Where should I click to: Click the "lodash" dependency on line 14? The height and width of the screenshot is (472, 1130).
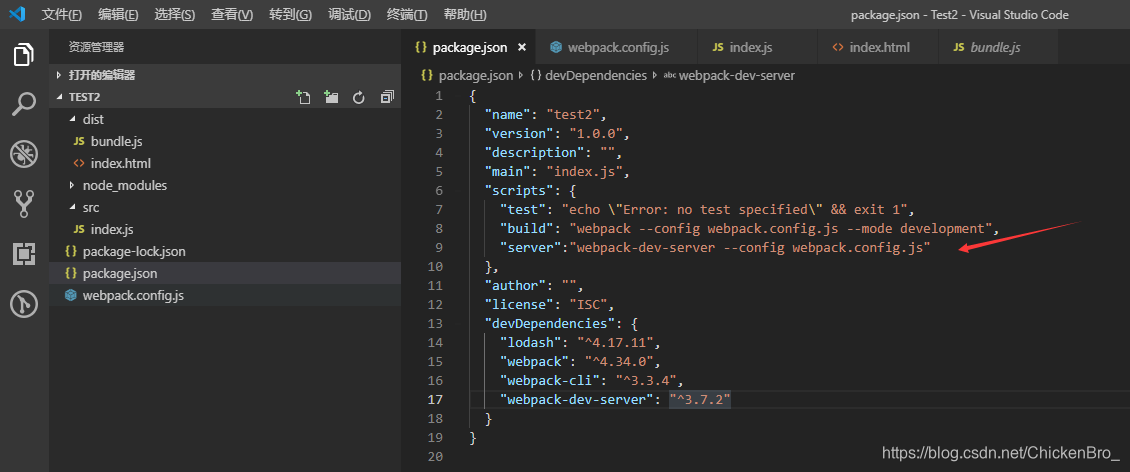pyautogui.click(x=531, y=342)
